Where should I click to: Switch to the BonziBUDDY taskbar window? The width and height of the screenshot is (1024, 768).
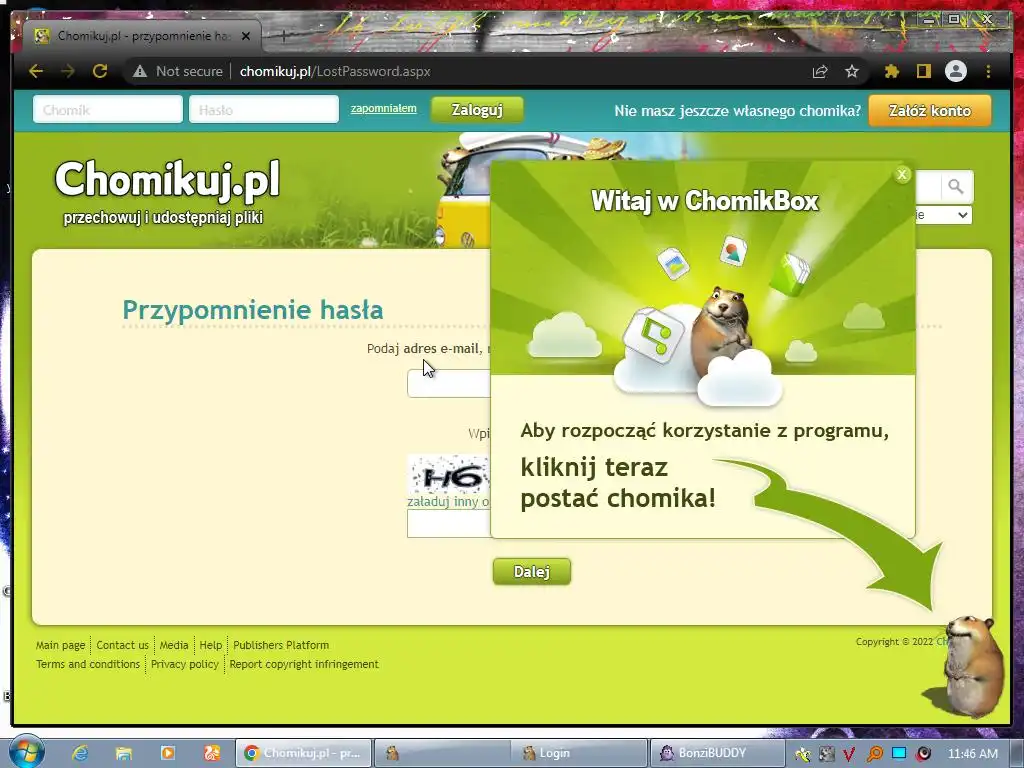coord(716,753)
